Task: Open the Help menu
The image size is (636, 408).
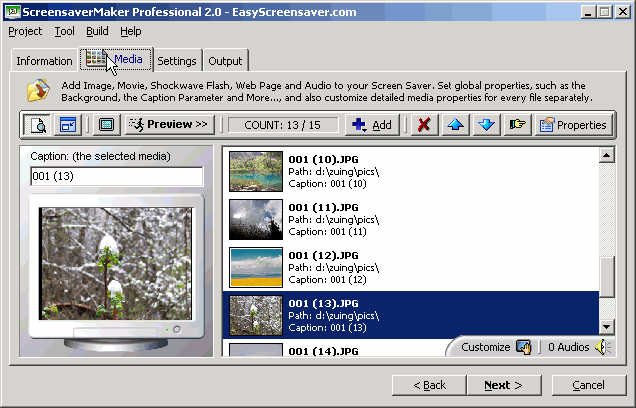Action: (x=131, y=31)
